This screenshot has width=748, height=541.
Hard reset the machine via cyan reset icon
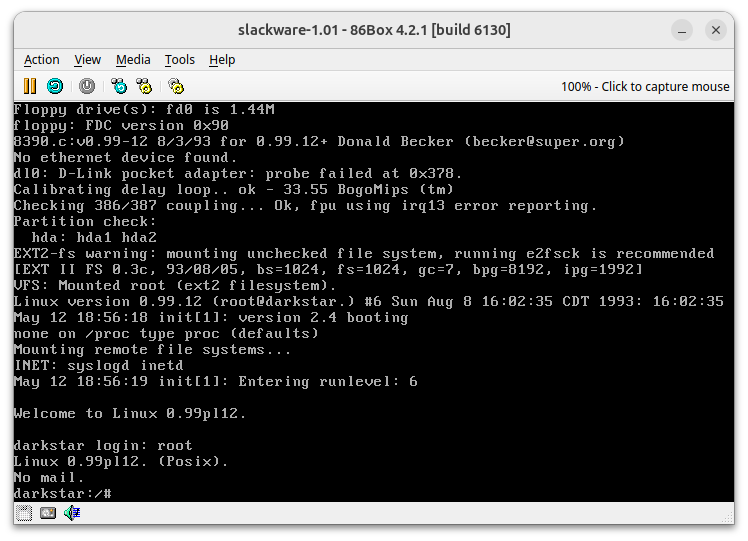[55, 86]
